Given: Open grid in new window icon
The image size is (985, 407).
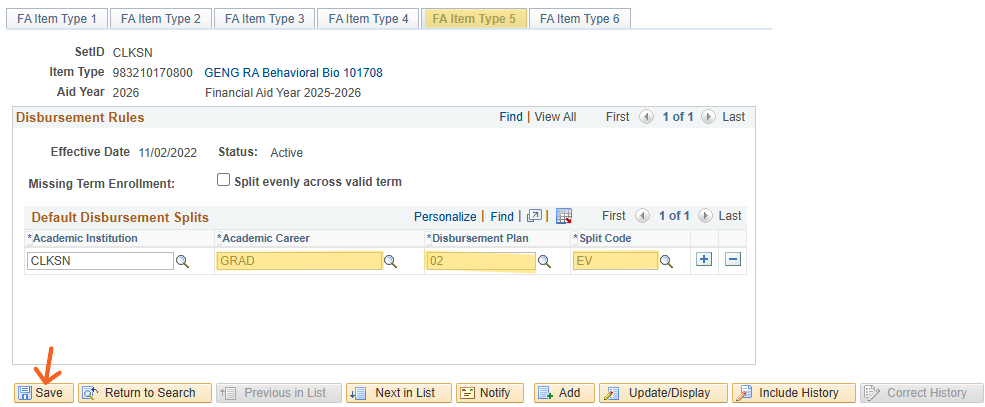Looking at the screenshot, I should click(x=534, y=216).
